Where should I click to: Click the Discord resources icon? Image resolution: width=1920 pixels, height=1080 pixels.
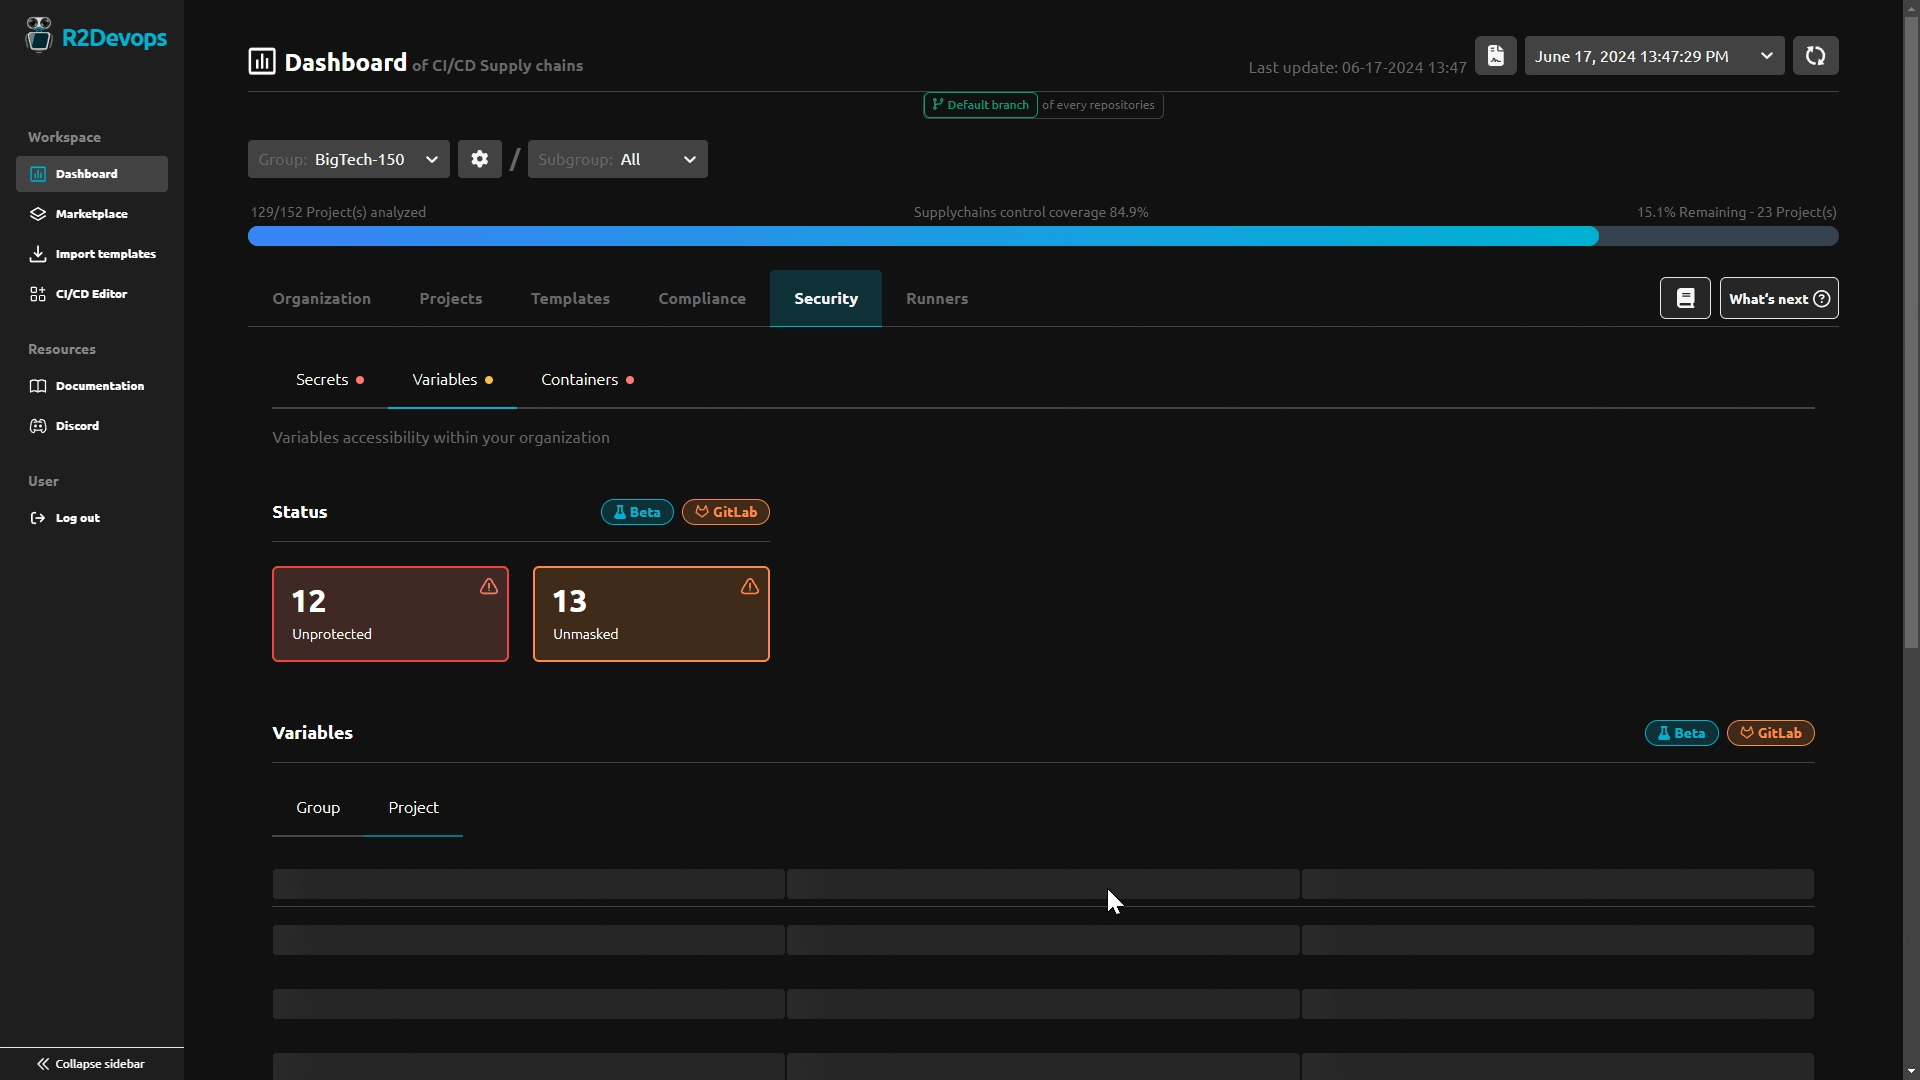(x=38, y=425)
